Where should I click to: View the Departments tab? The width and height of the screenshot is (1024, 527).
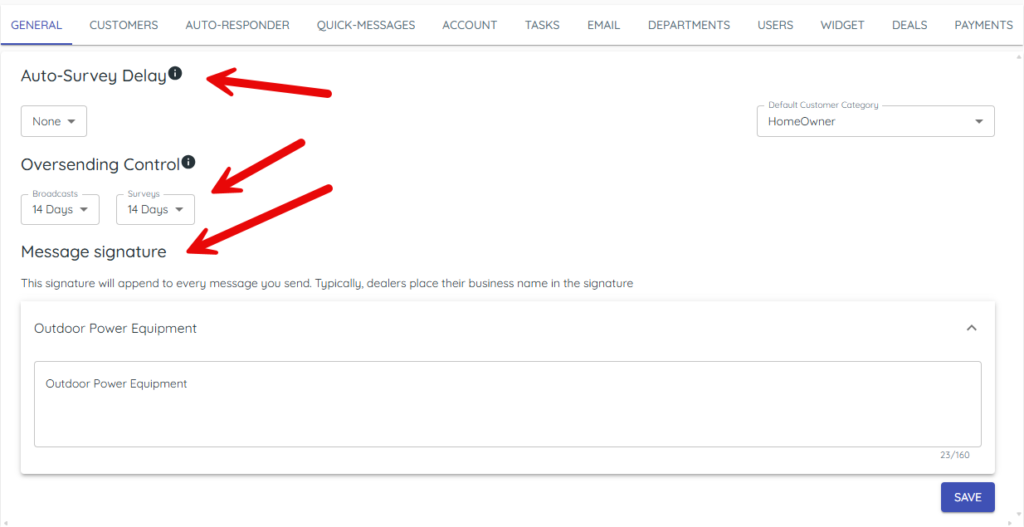pyautogui.click(x=688, y=25)
